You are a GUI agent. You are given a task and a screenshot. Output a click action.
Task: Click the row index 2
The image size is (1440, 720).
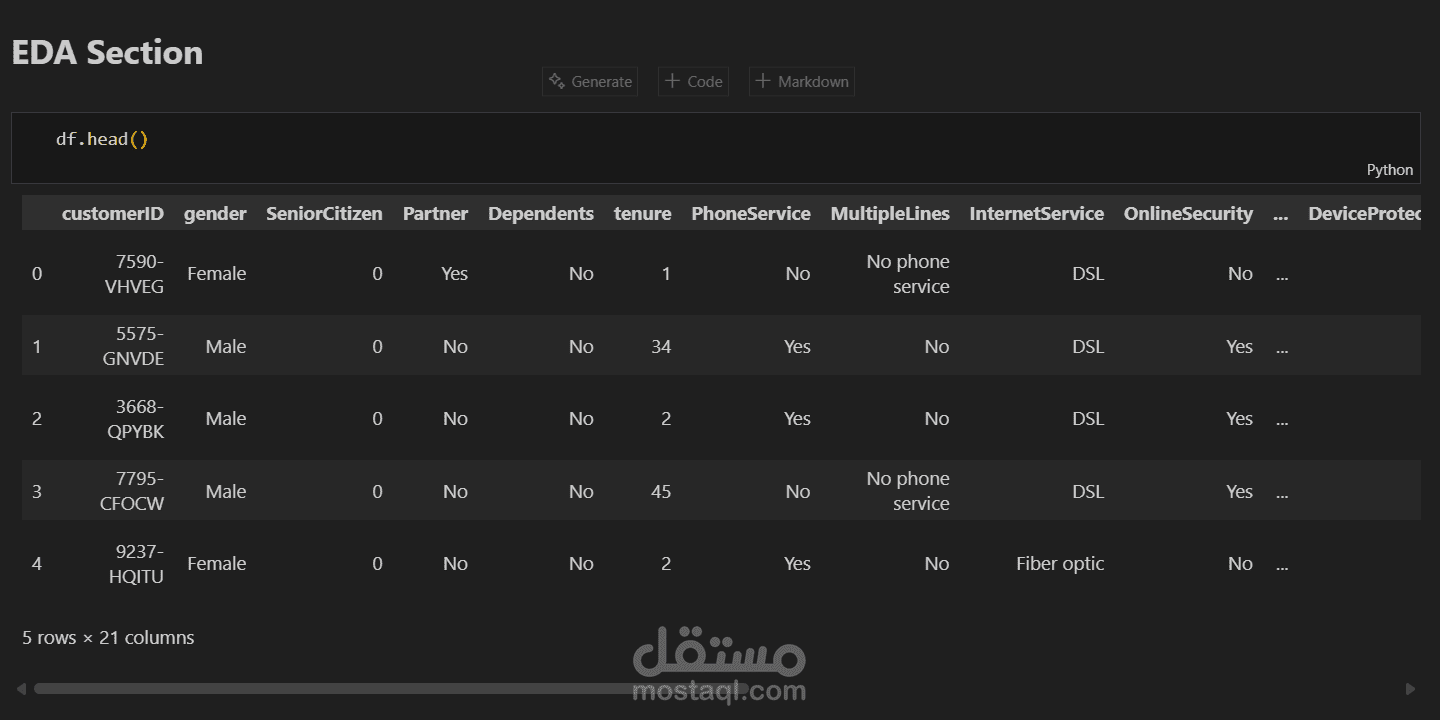tap(37, 419)
